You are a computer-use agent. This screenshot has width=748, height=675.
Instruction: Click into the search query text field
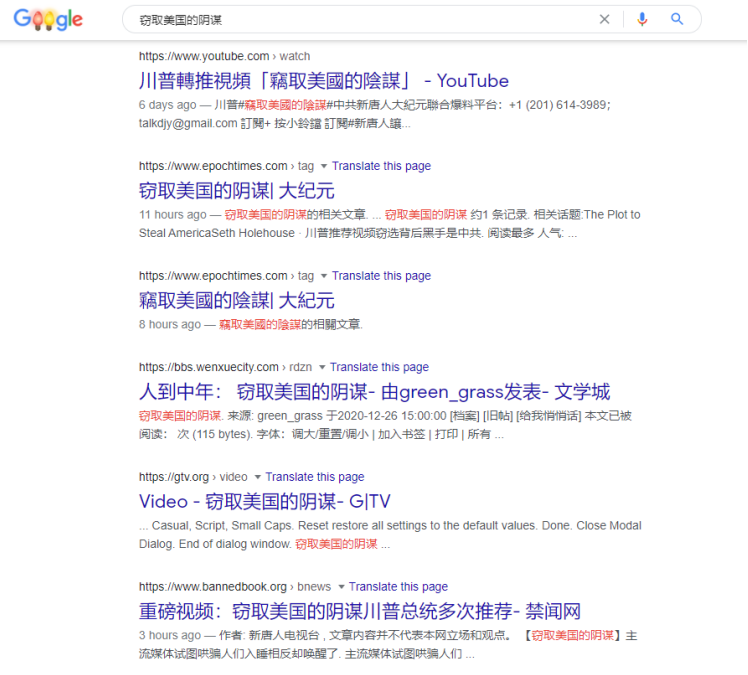[x=363, y=20]
